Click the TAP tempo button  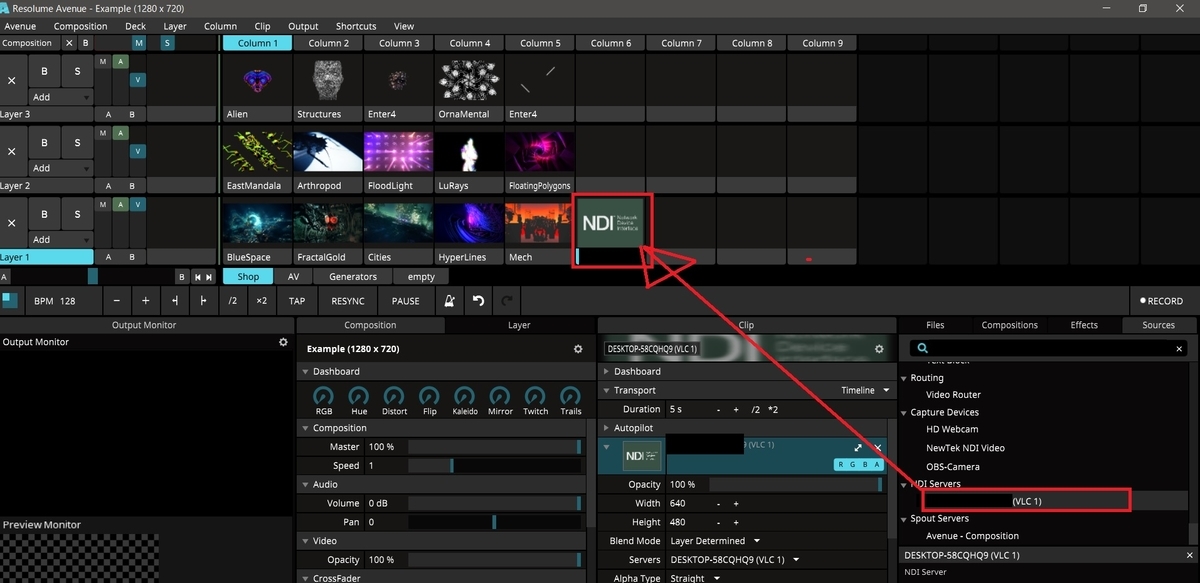point(297,301)
